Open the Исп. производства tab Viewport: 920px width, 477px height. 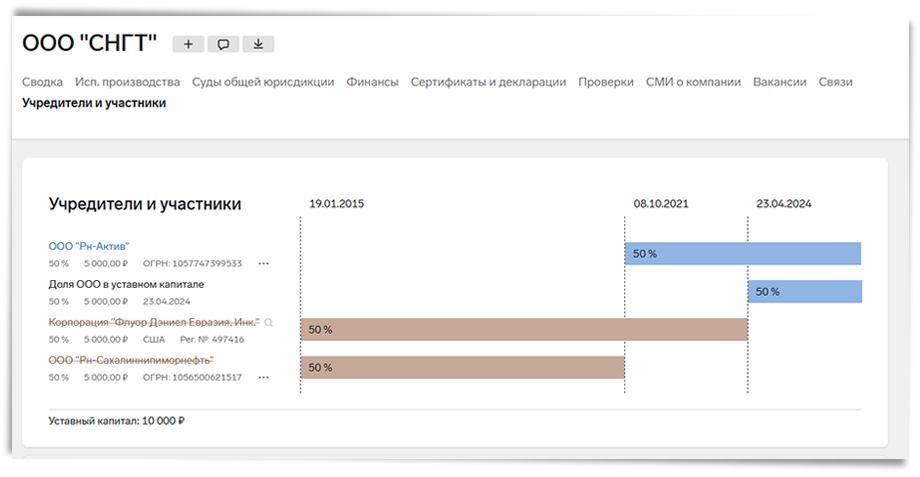click(x=127, y=82)
